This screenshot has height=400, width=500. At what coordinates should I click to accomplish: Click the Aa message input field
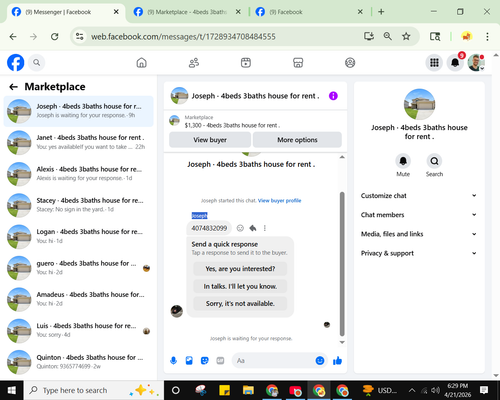(273, 361)
